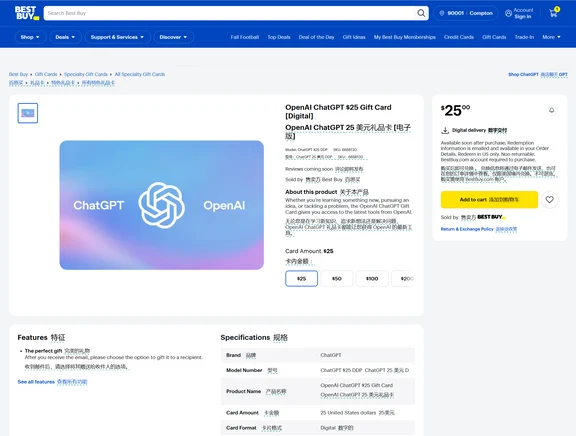This screenshot has height=436, width=576.
Task: Click the Best Buy breadcrumb
Action: (18, 74)
